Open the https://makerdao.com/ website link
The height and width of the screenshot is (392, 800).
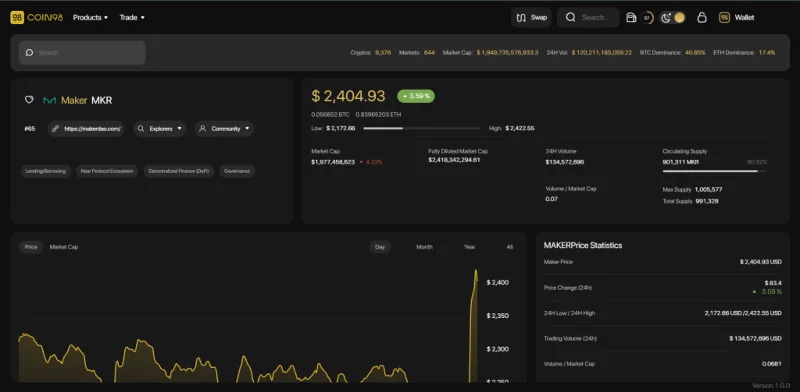point(86,129)
